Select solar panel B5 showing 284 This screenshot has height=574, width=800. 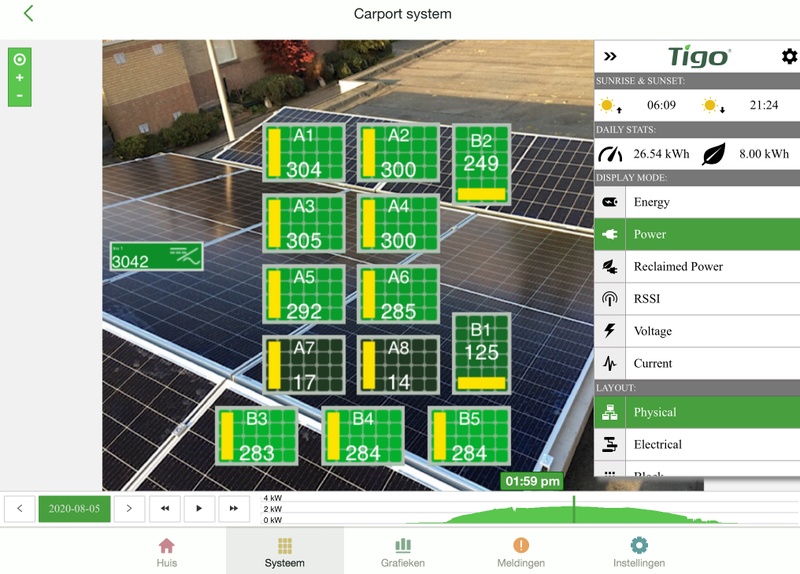[469, 436]
